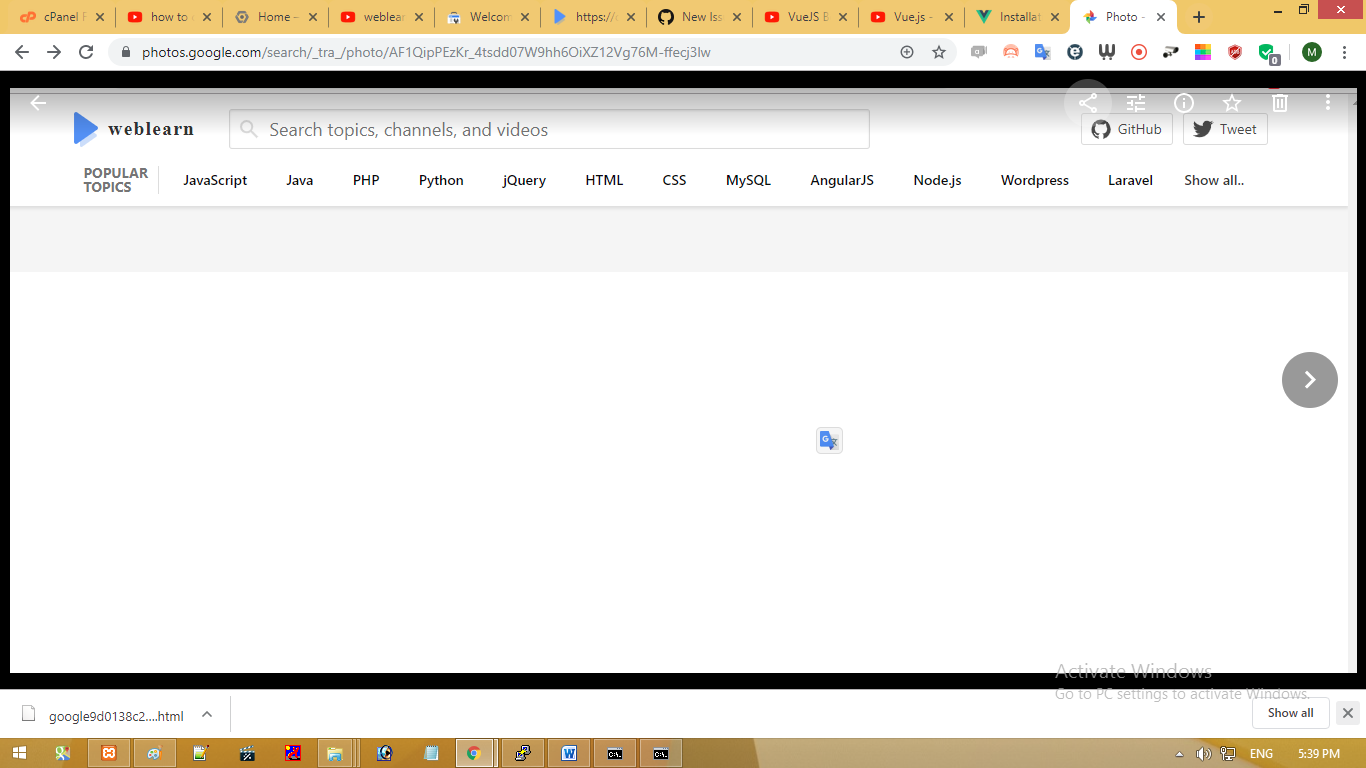Open a new browser tab
This screenshot has width=1366, height=768.
pos(1199,17)
